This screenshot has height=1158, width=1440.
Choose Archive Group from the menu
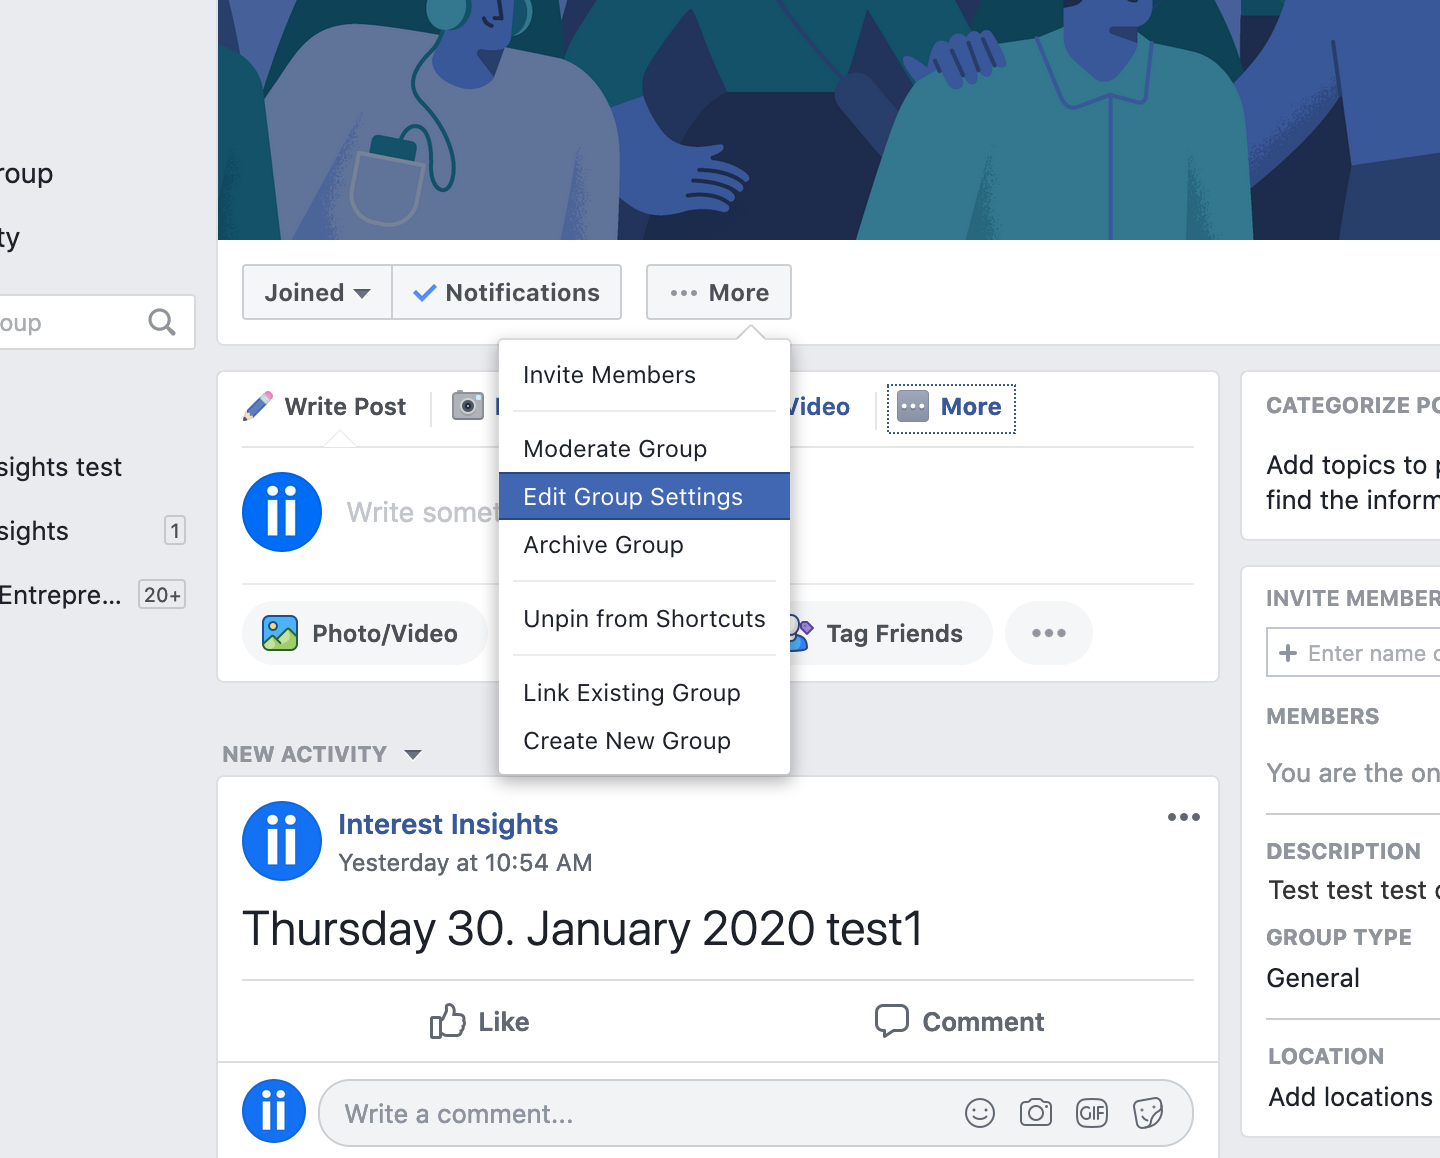point(604,545)
